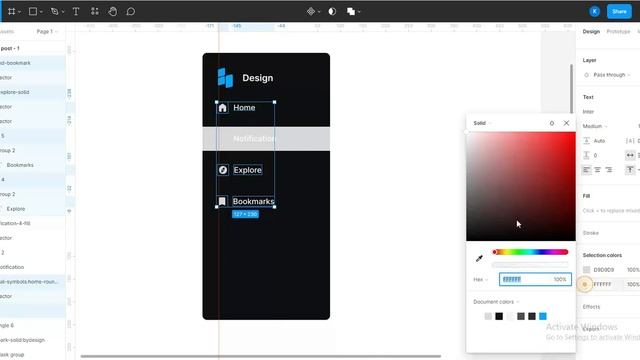Click the style icon in color picker header
Image resolution: width=640 pixels, height=360 pixels.
[552, 123]
